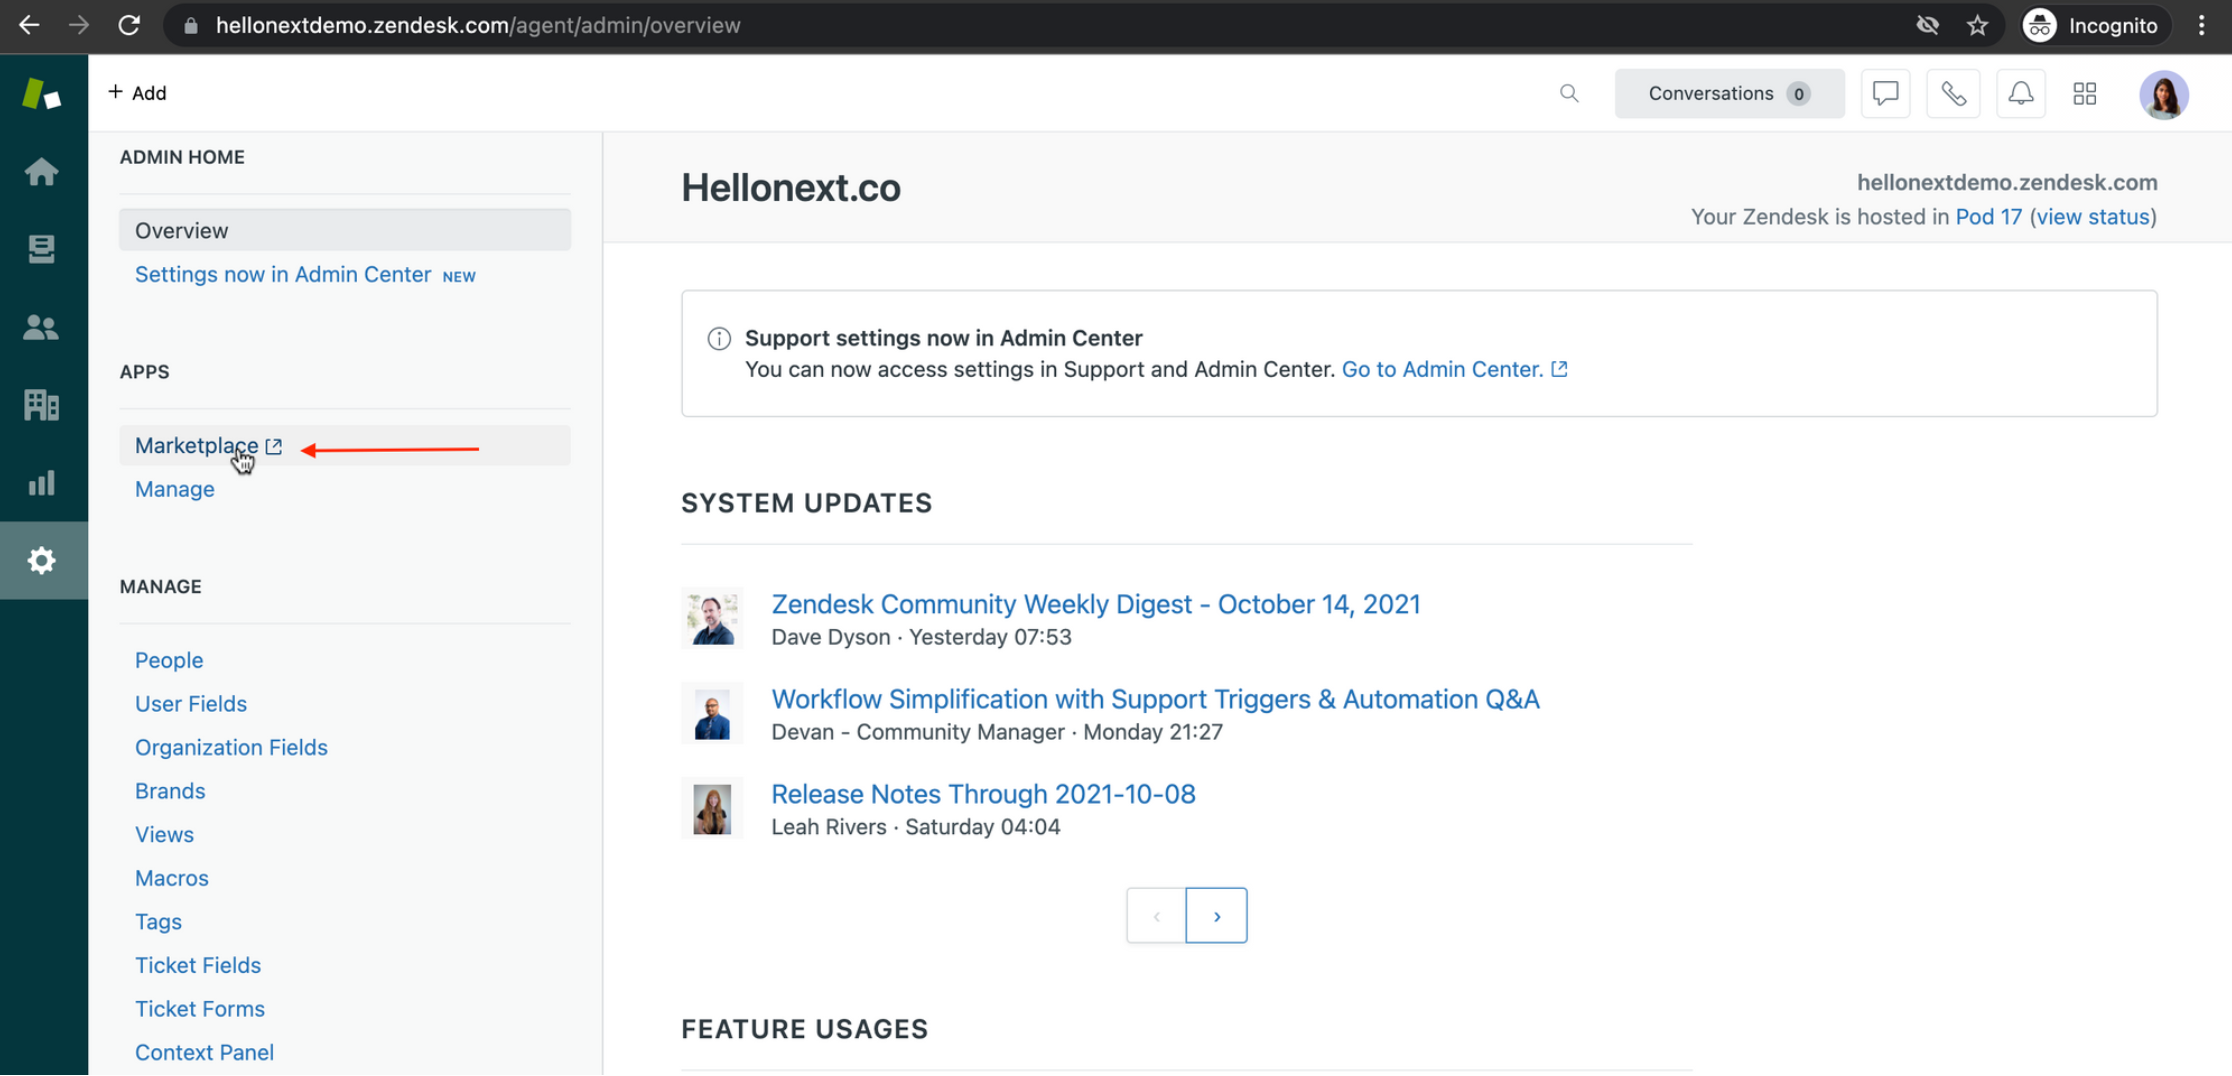Click the Hellonext.co heading
The image size is (2232, 1076).
click(791, 188)
